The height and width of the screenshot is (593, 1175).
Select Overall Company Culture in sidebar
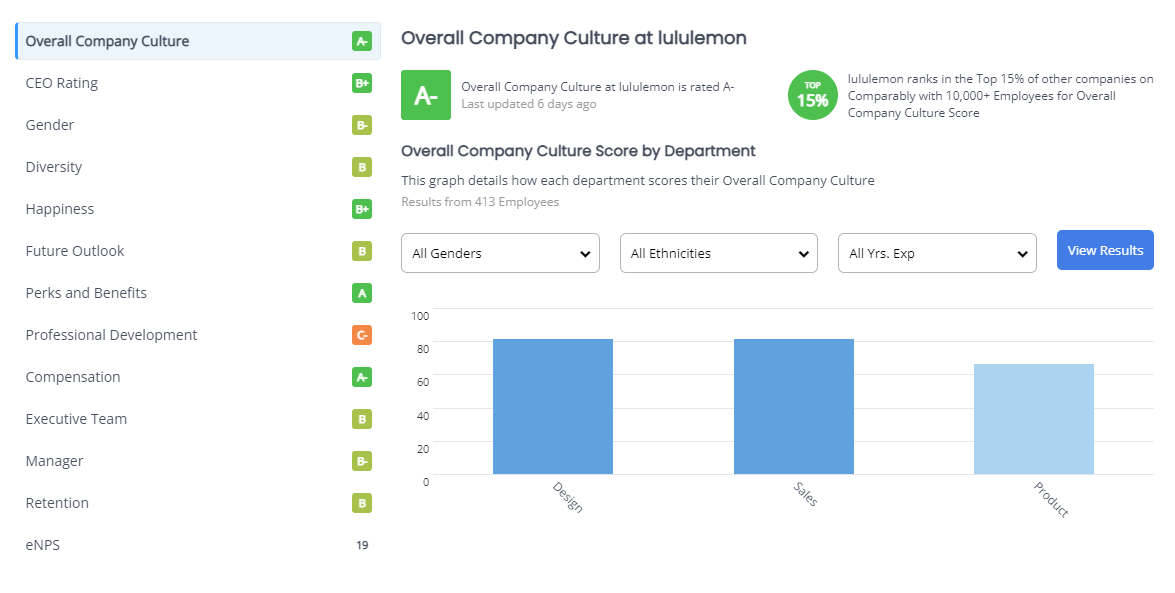pyautogui.click(x=198, y=41)
